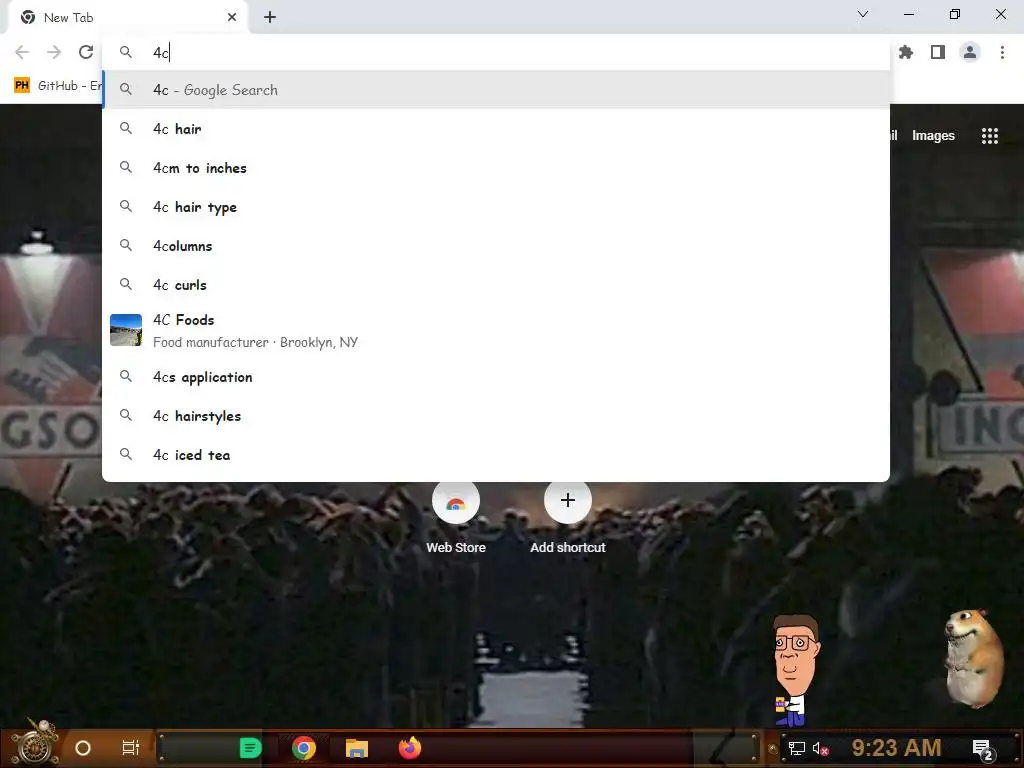Open the green notes app taskbar icon
Viewport: 1024px width, 768px height.
[251, 748]
